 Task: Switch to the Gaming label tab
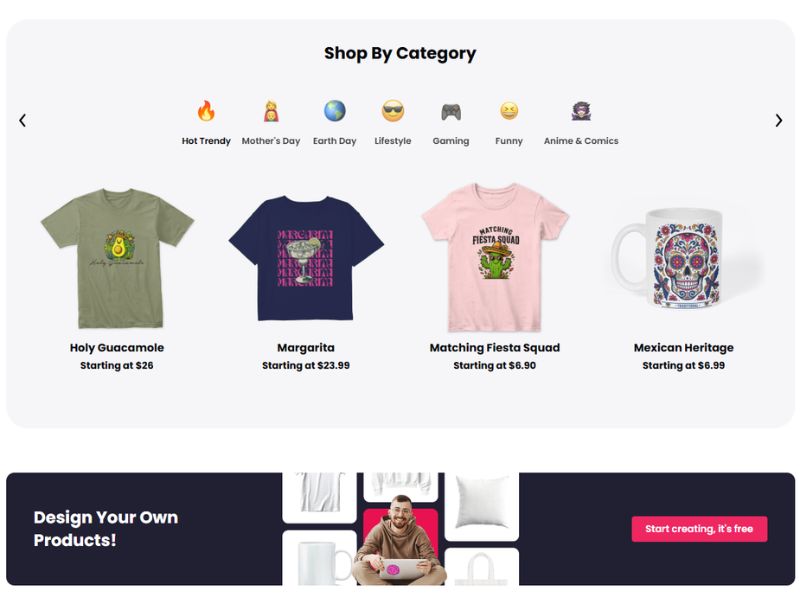[x=451, y=141]
